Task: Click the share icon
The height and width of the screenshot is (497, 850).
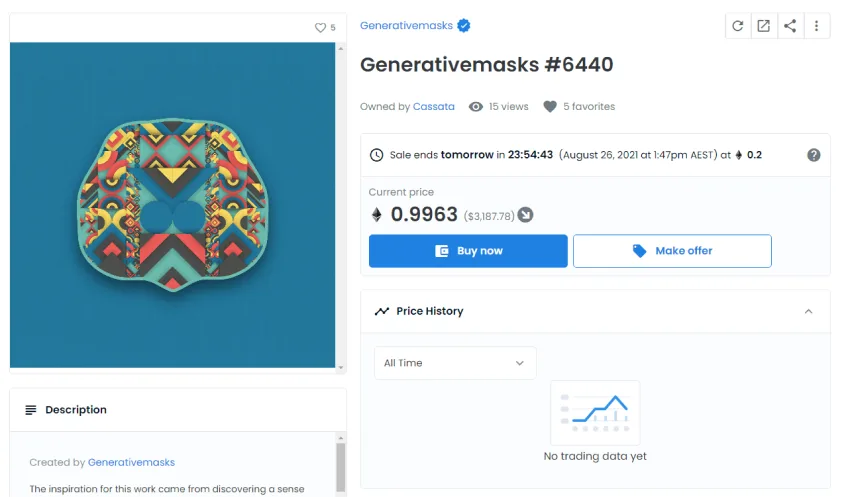Action: pyautogui.click(x=790, y=26)
